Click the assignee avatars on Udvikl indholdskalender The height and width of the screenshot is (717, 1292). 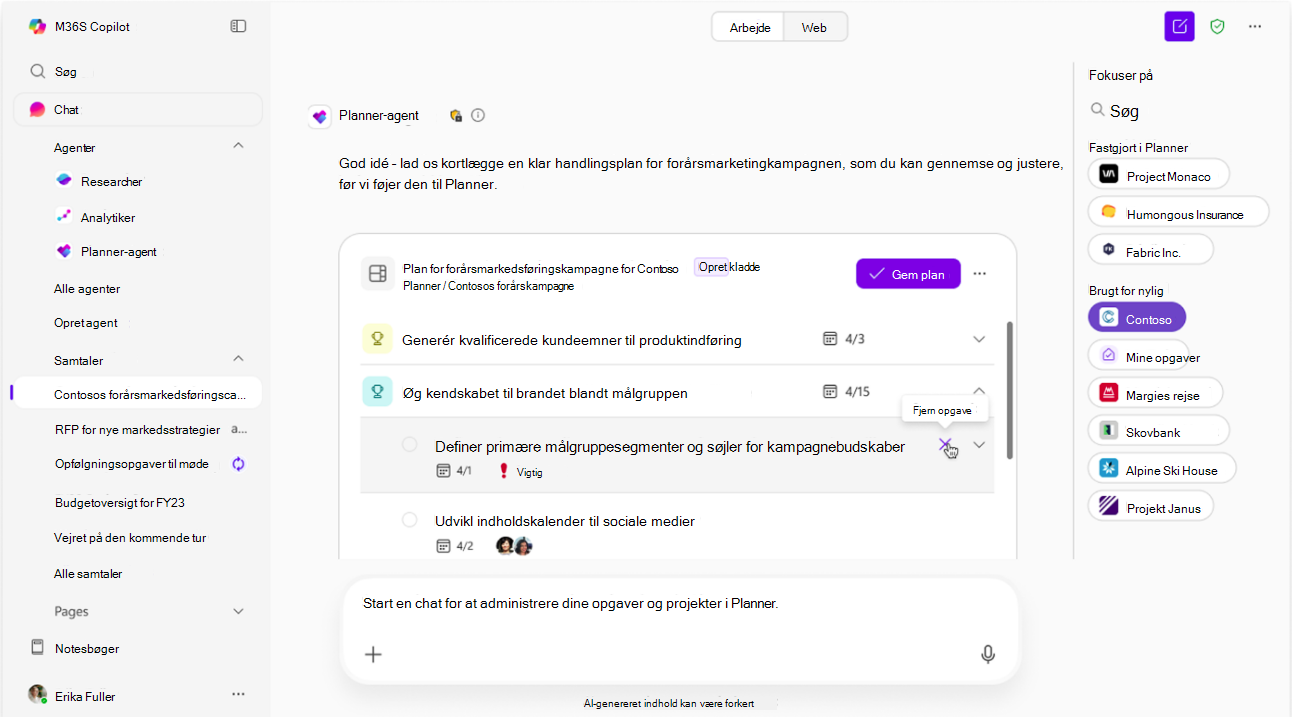(514, 546)
